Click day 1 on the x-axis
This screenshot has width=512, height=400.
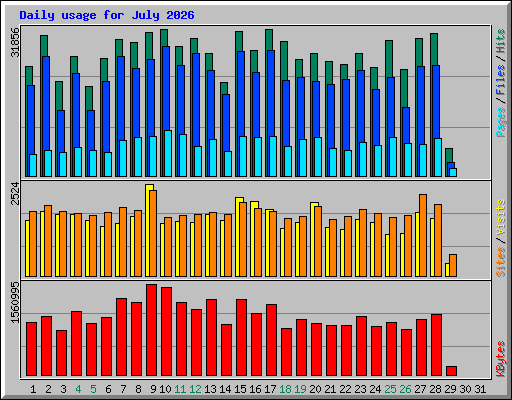[x=33, y=389]
